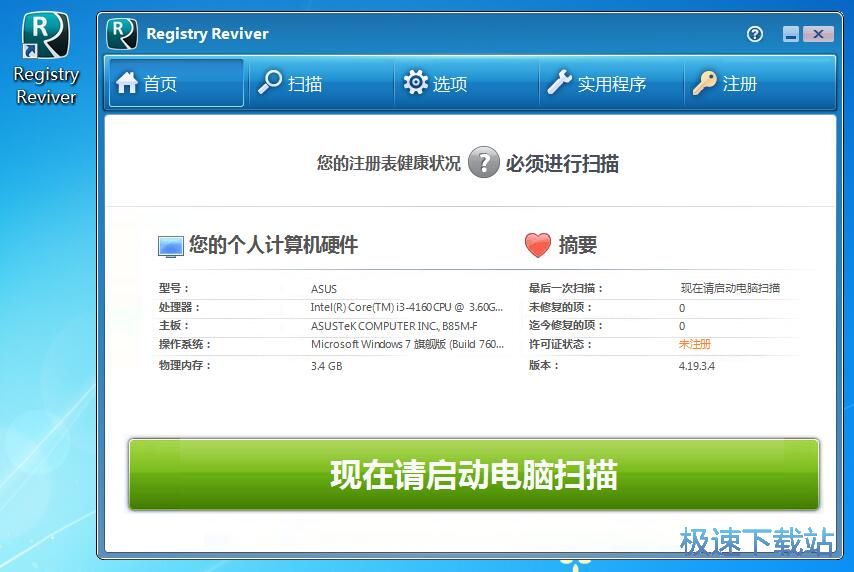
Task: Click the 您的个人计算机硬件 section heading
Action: tap(273, 245)
